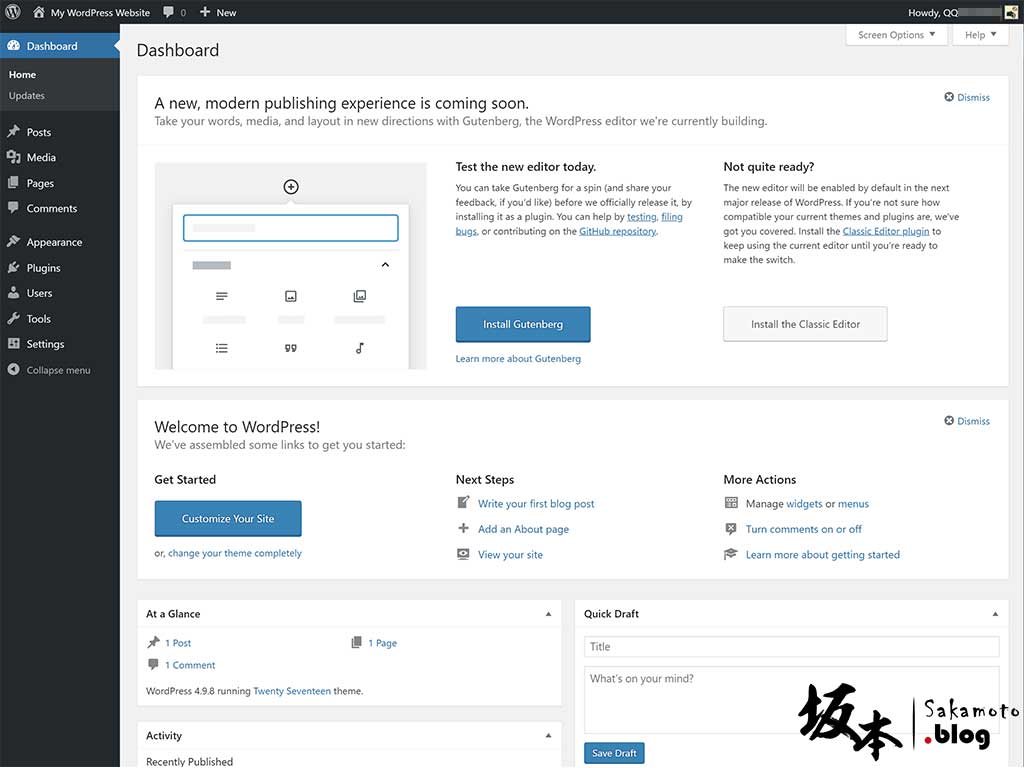Screen dimensions: 1024x768
Task: Click the list block icon in Gutenberg preview
Action: 222,348
